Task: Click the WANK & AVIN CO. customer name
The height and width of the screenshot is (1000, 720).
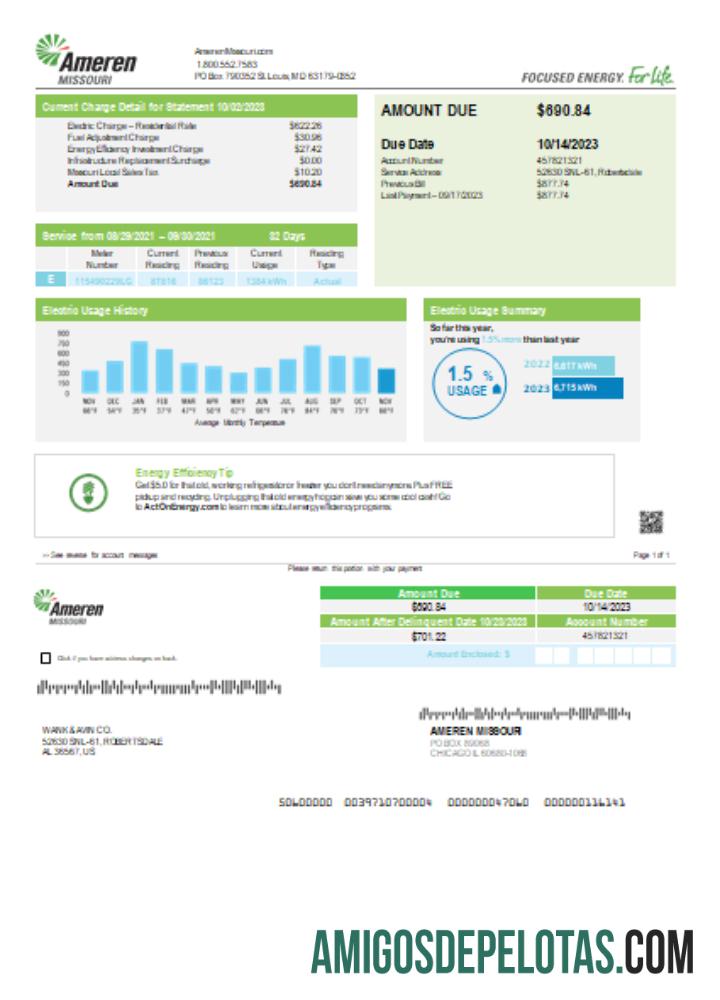Action: click(77, 730)
